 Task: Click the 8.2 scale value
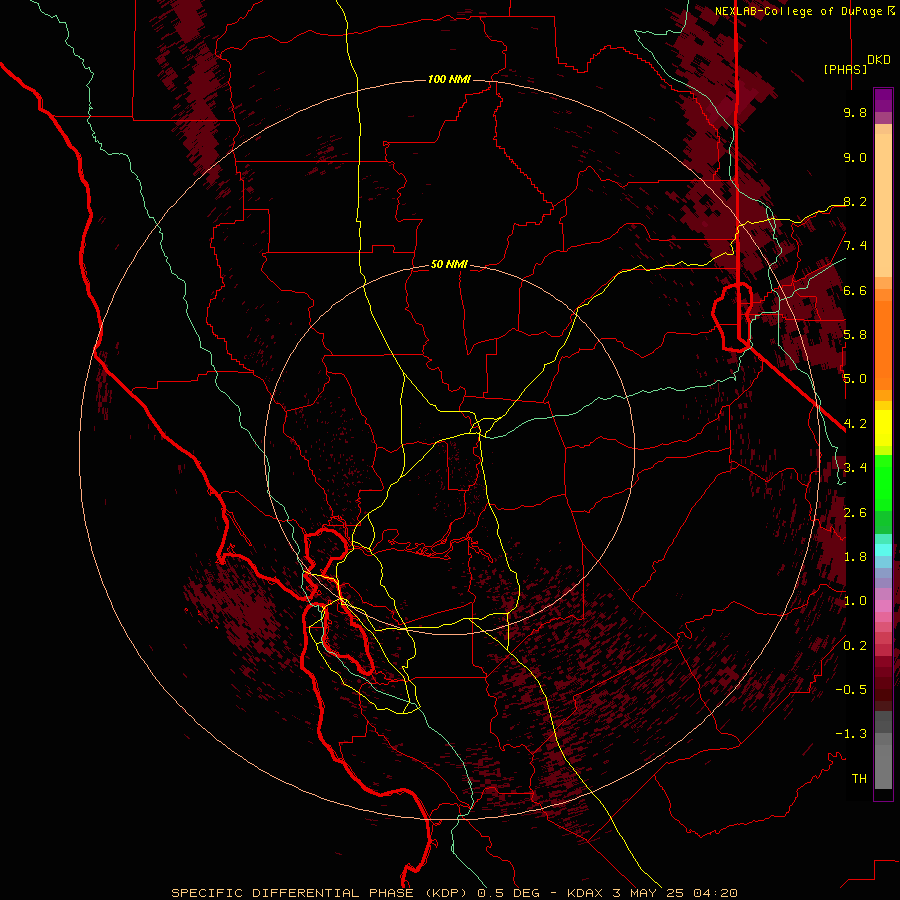click(x=855, y=201)
